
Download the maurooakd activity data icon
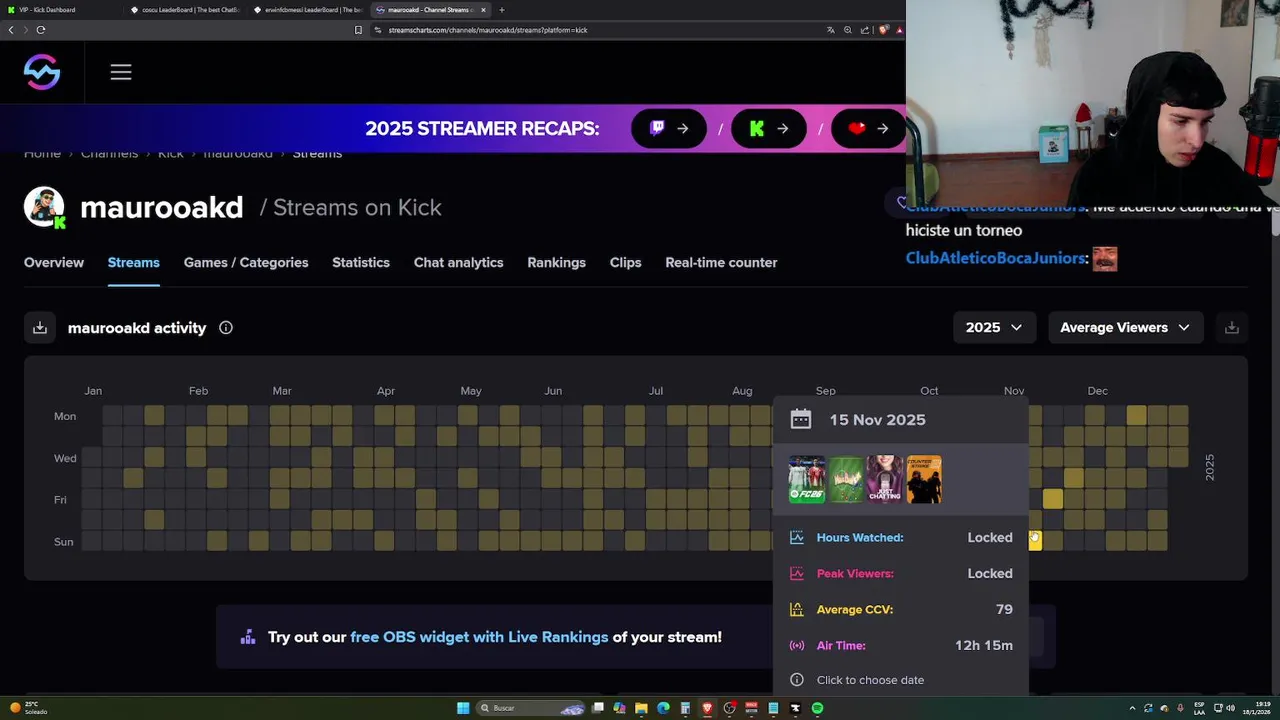(40, 328)
